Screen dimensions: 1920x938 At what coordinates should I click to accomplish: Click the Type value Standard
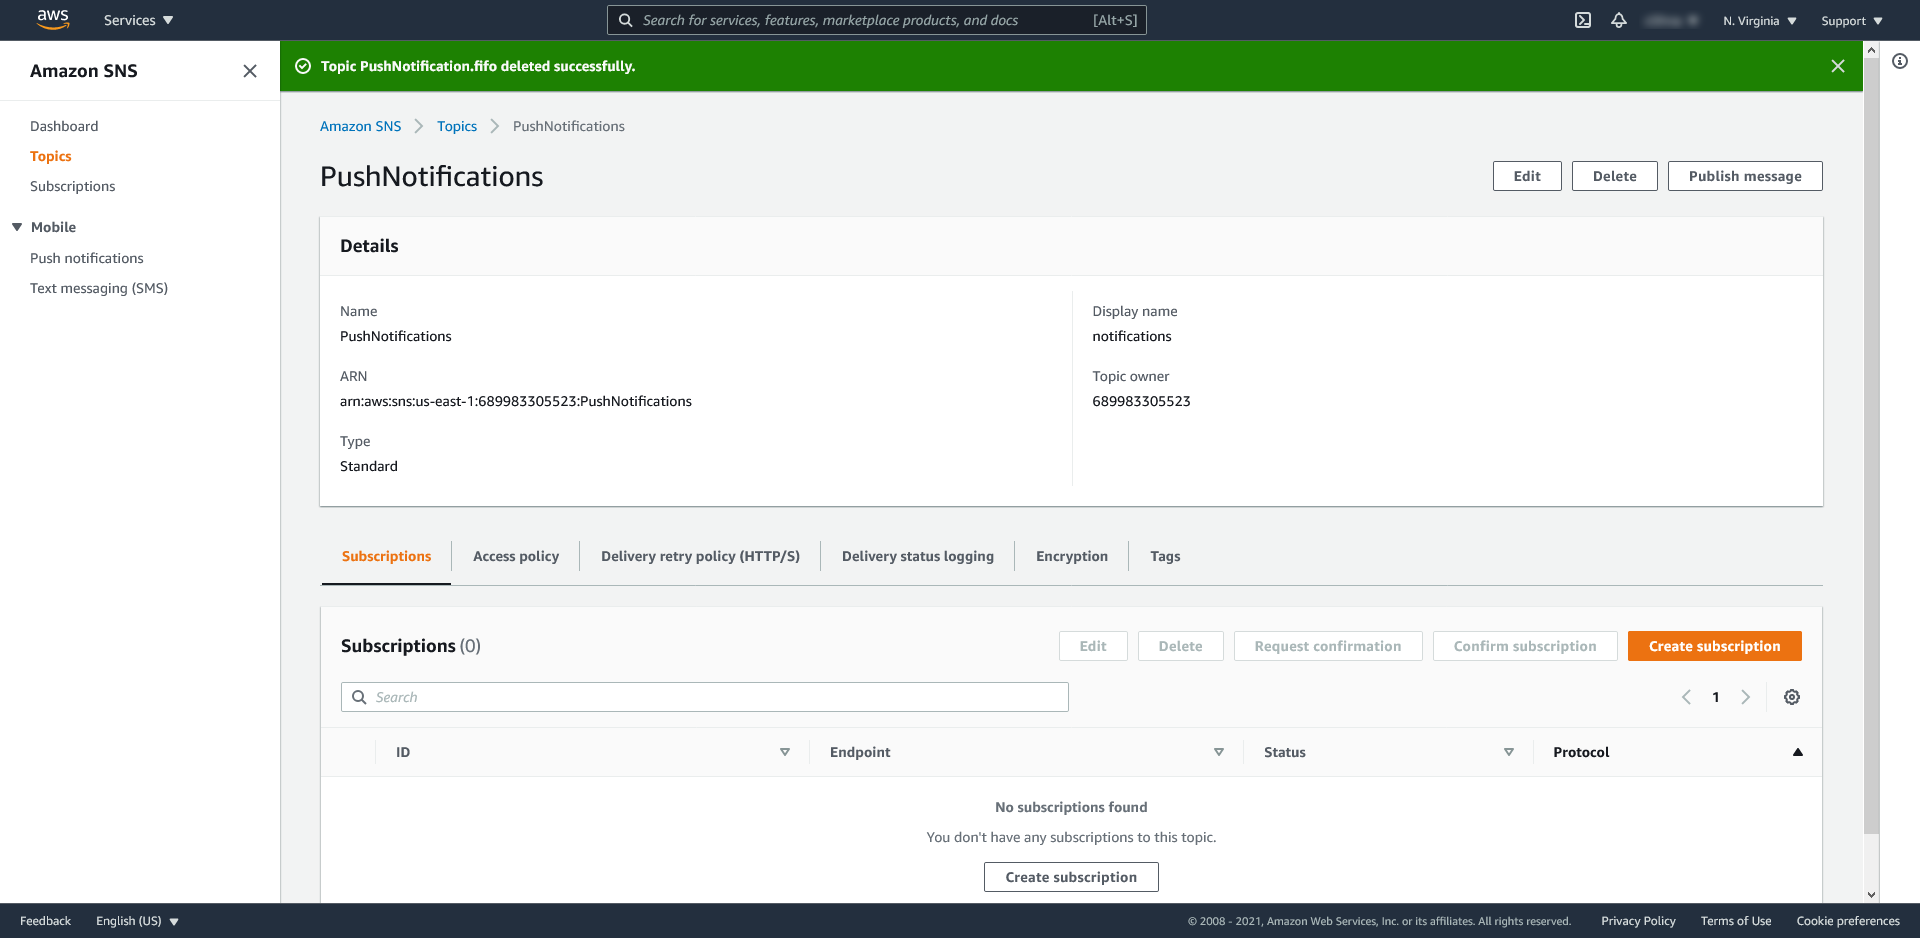click(x=369, y=466)
